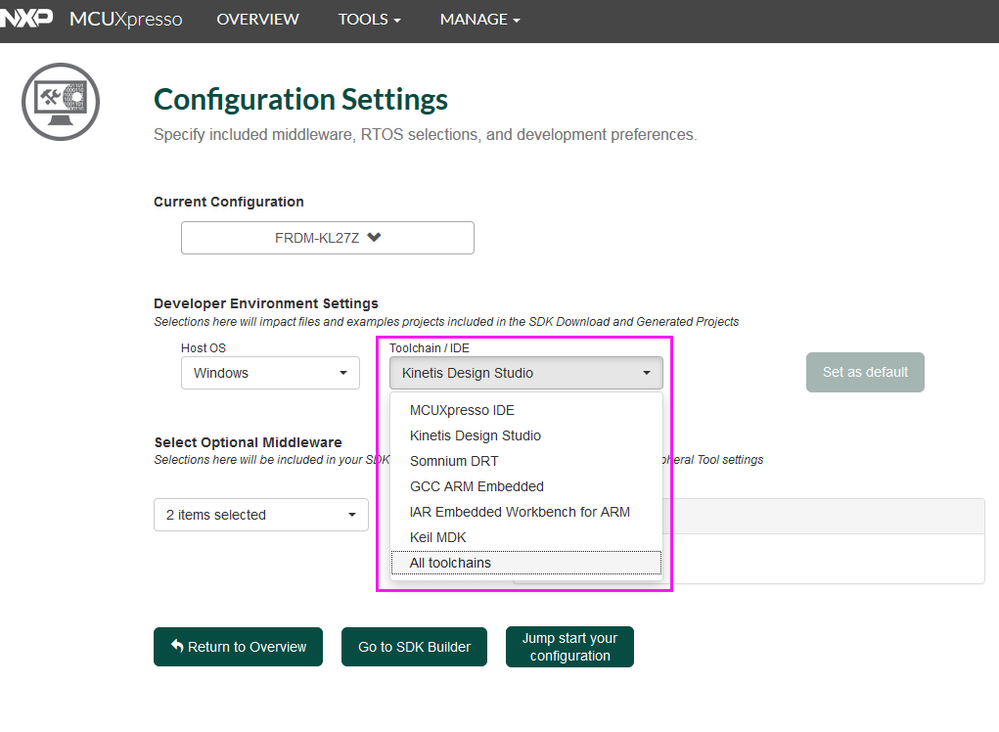Select Somnium DRT toolchain
The width and height of the screenshot is (999, 732).
[526, 461]
